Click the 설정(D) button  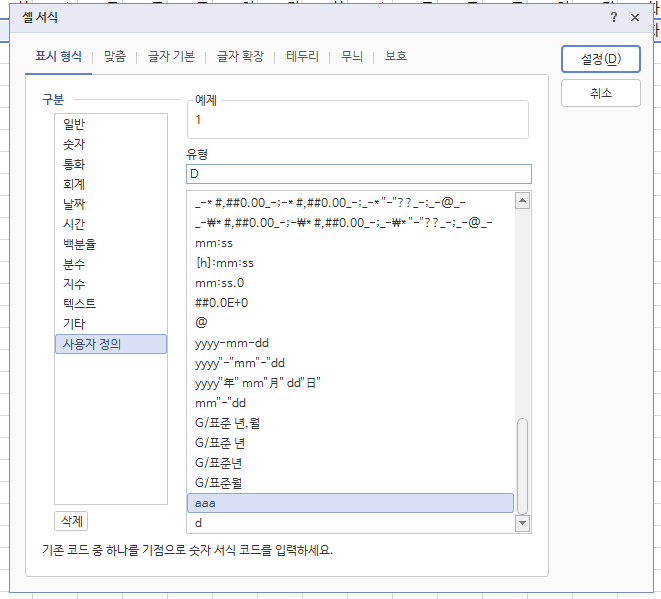pos(601,59)
